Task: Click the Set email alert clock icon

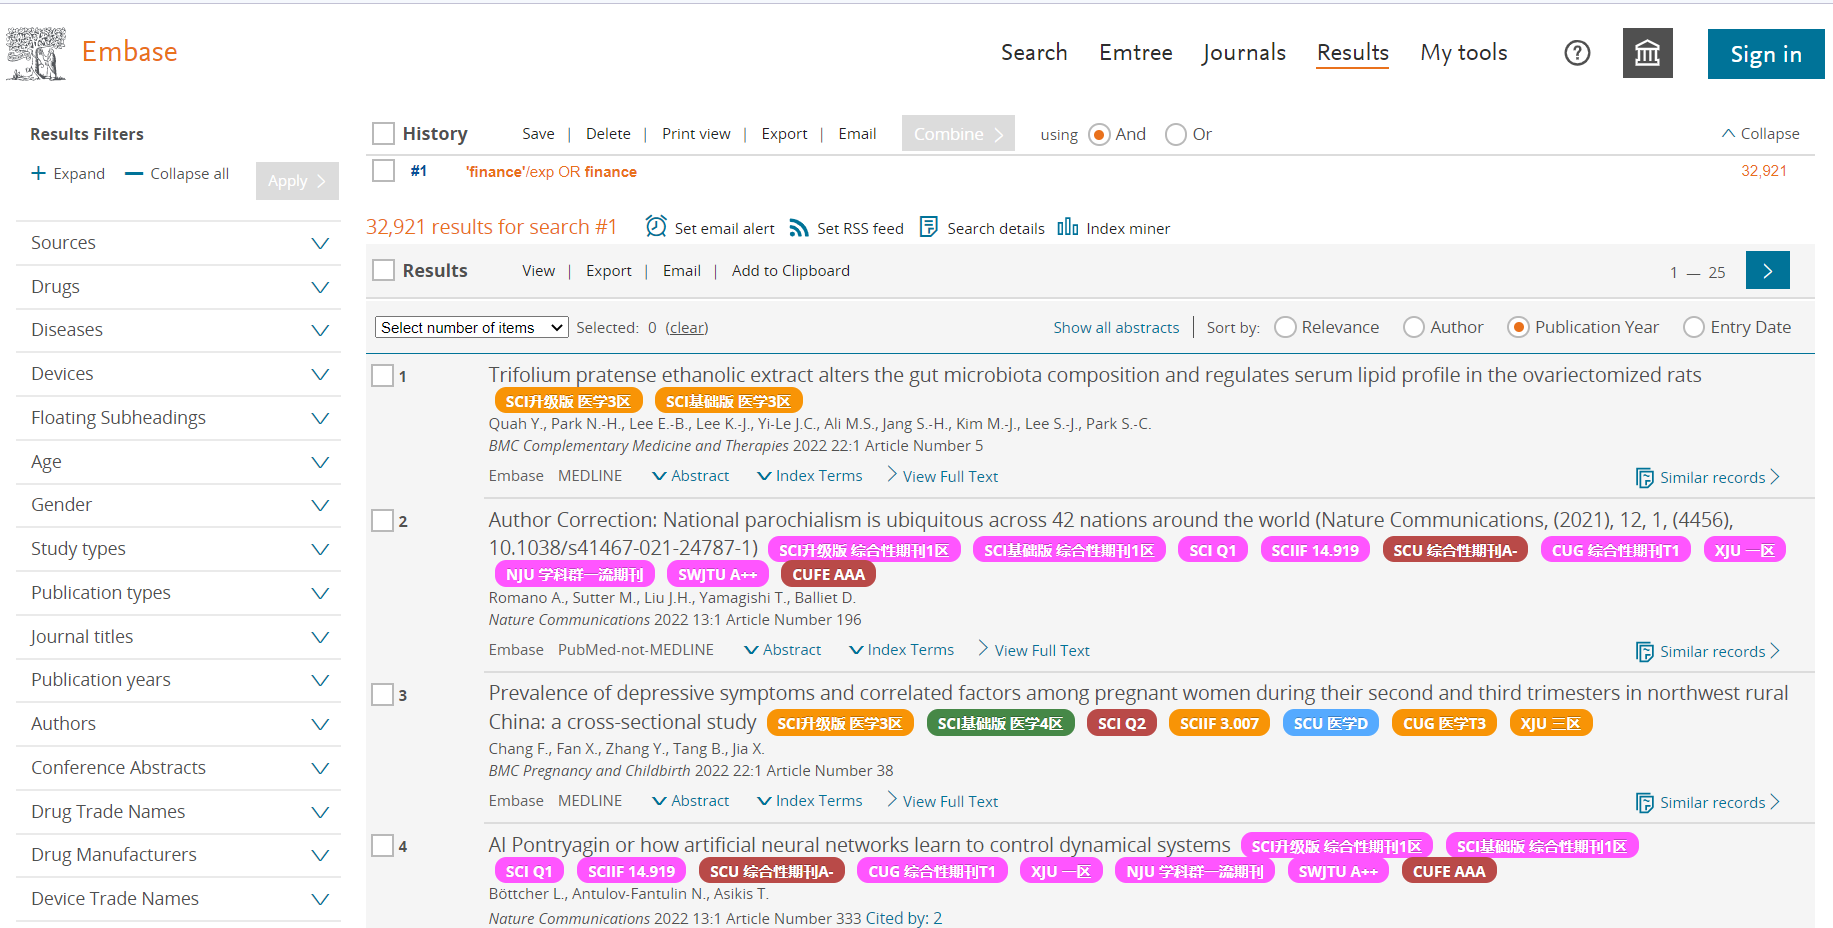Action: [656, 227]
